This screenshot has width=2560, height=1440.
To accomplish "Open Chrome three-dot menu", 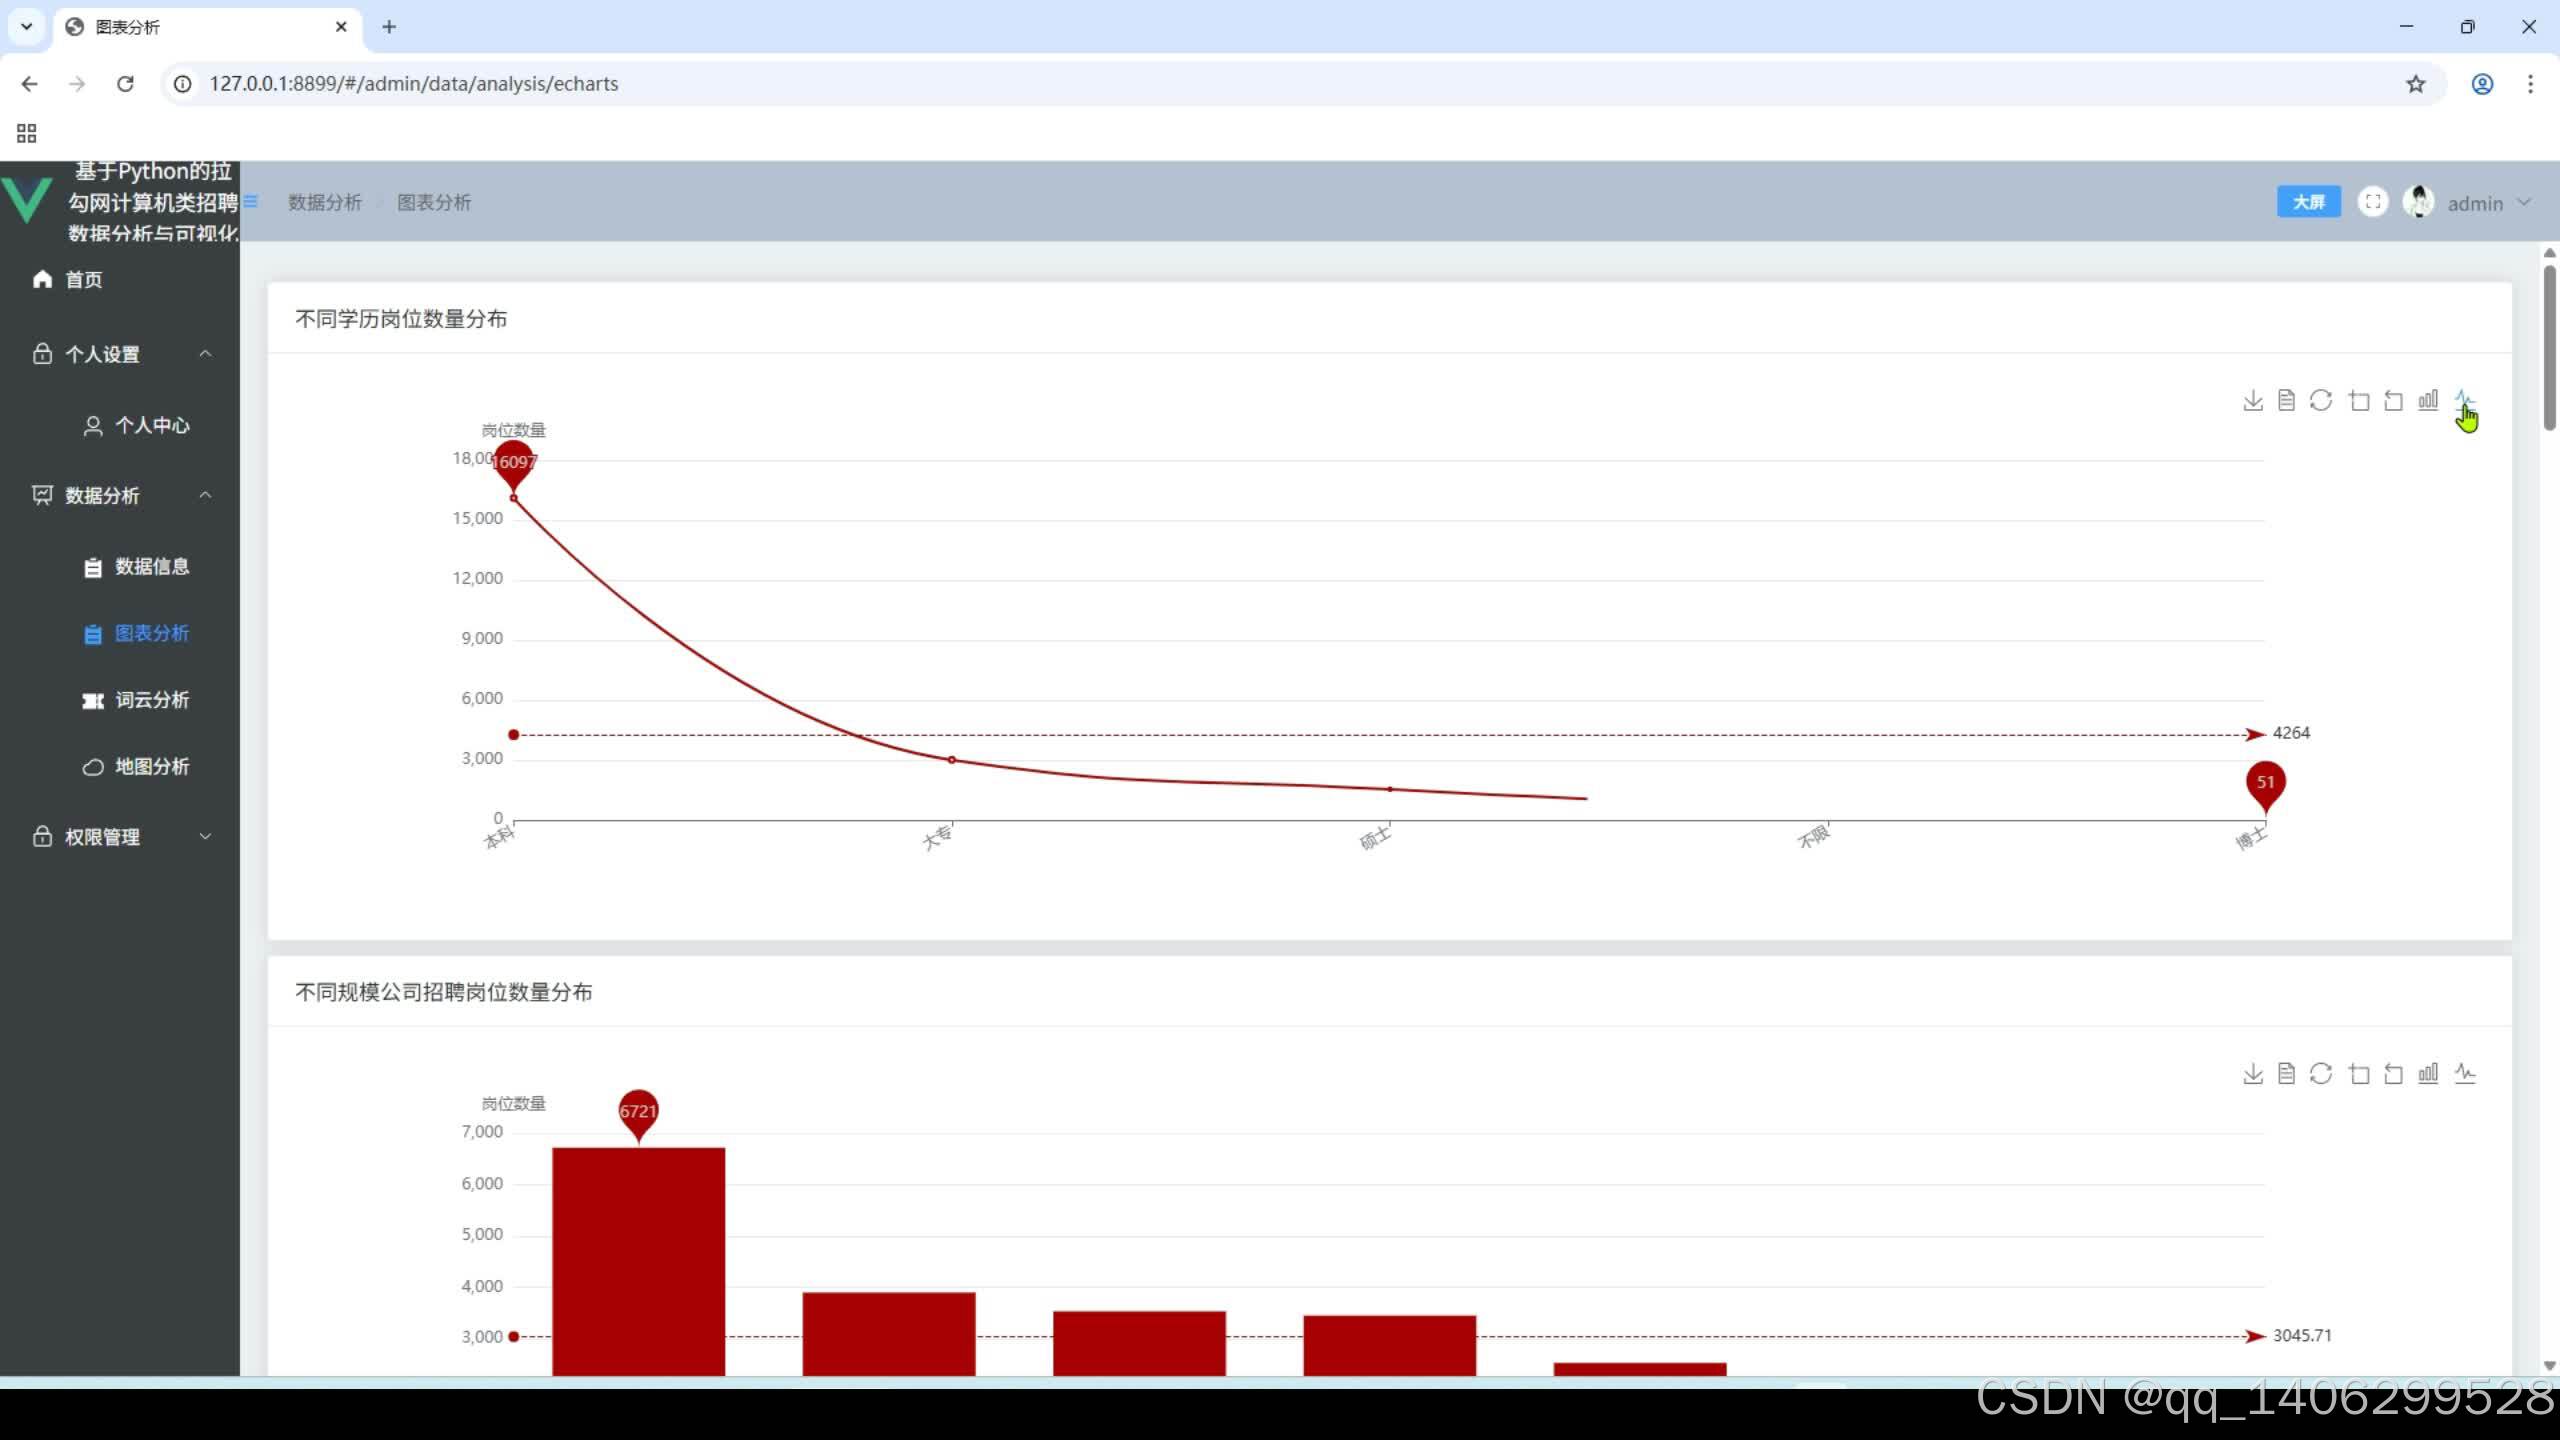I will (2531, 84).
